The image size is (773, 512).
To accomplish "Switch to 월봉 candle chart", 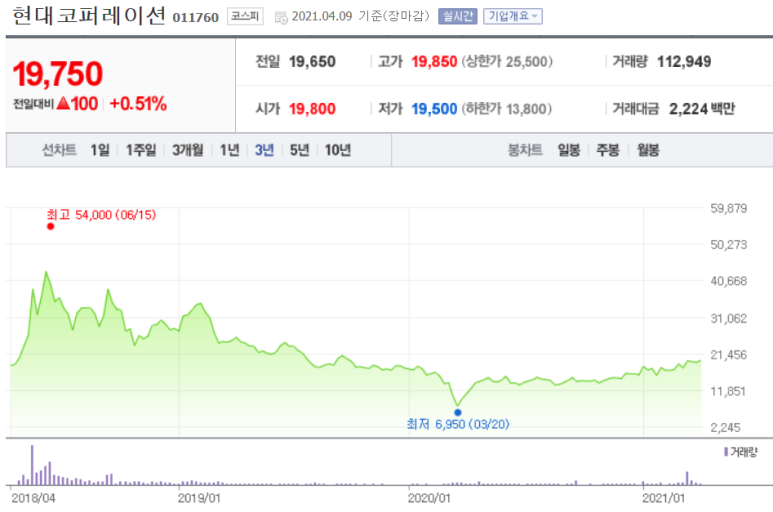I will click(648, 150).
